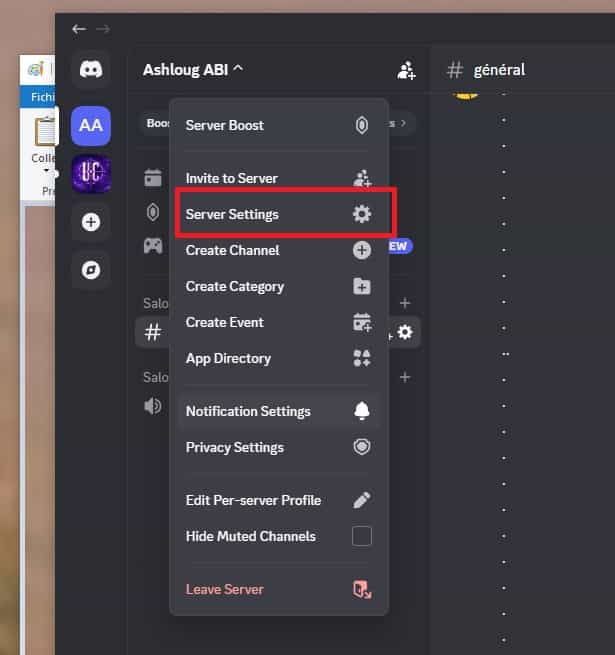Click Leave Server

(x=279, y=589)
